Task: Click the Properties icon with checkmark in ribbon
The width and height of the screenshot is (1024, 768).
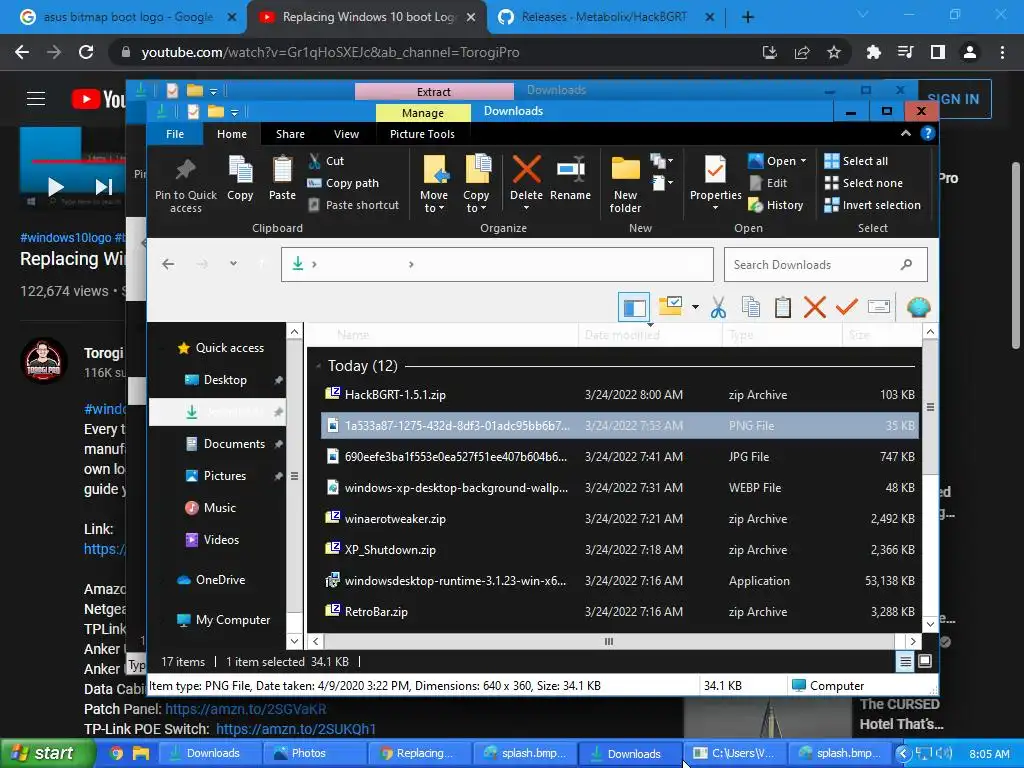Action: (715, 171)
